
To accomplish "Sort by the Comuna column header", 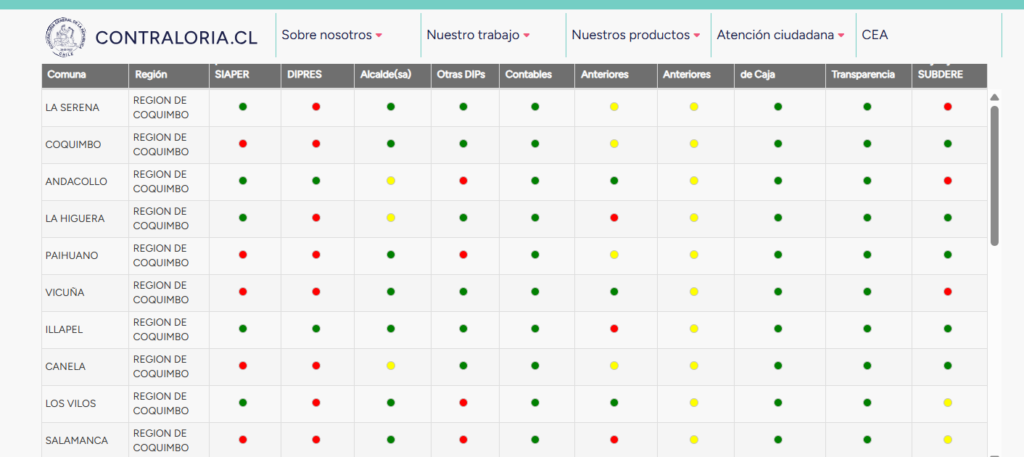I will (x=66, y=75).
